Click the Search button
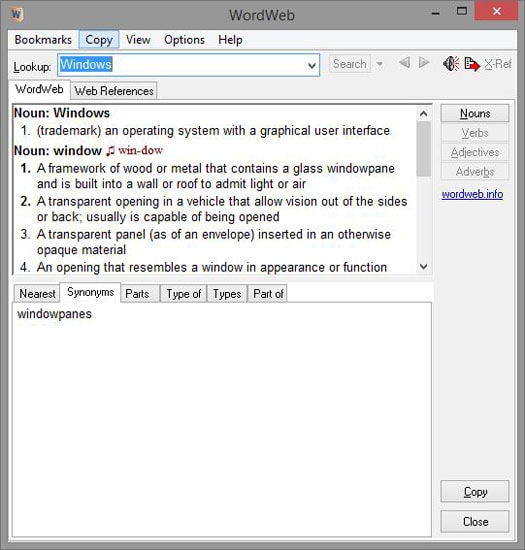This screenshot has width=525, height=550. click(350, 64)
